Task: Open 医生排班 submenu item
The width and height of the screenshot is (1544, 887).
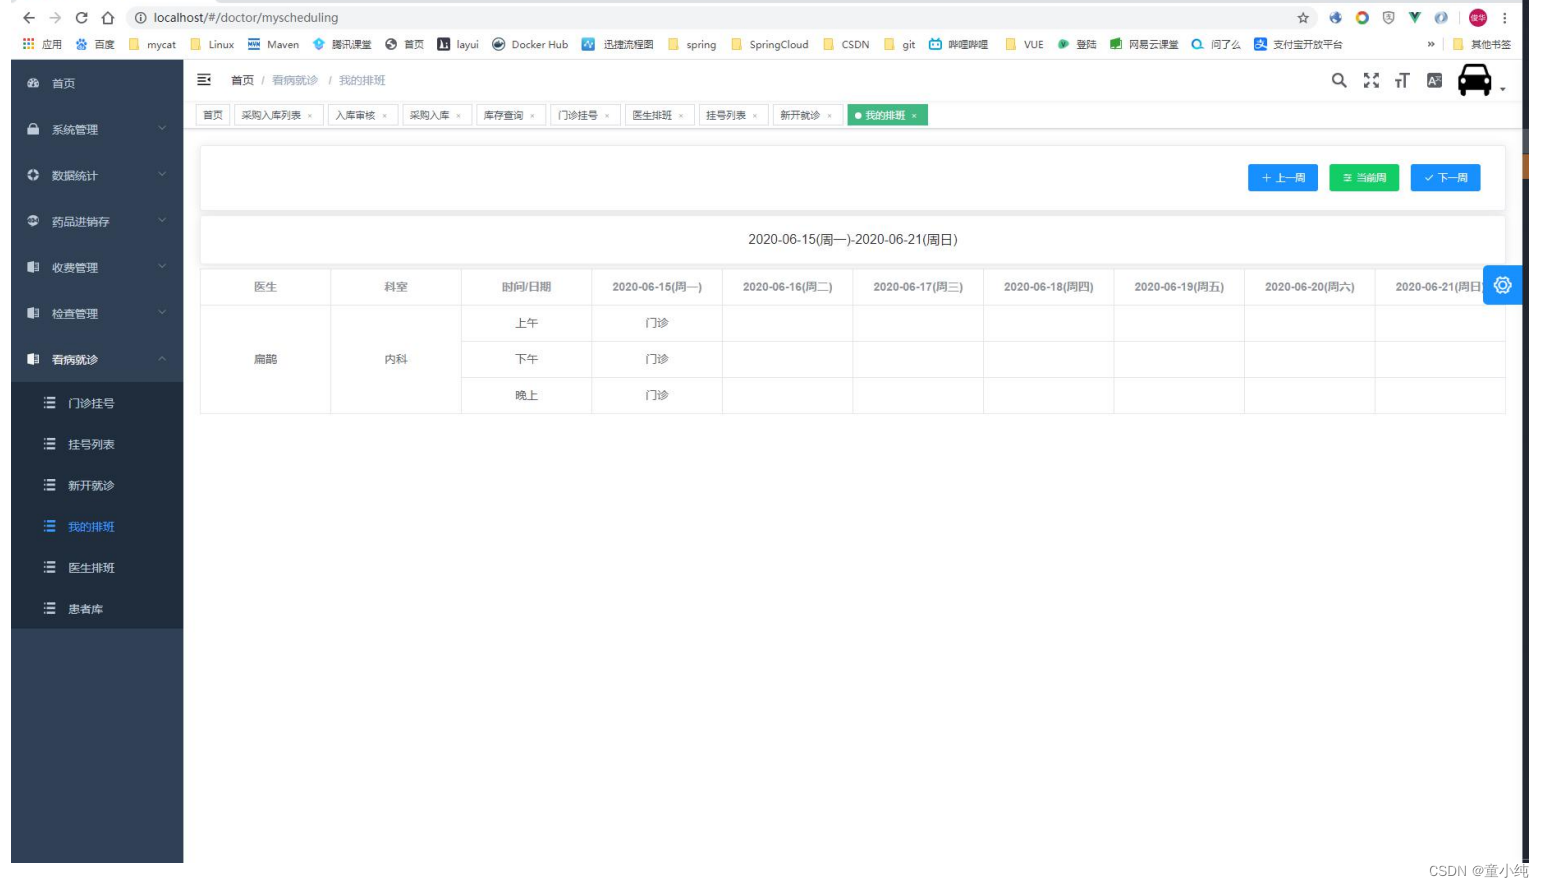Action: 97,567
